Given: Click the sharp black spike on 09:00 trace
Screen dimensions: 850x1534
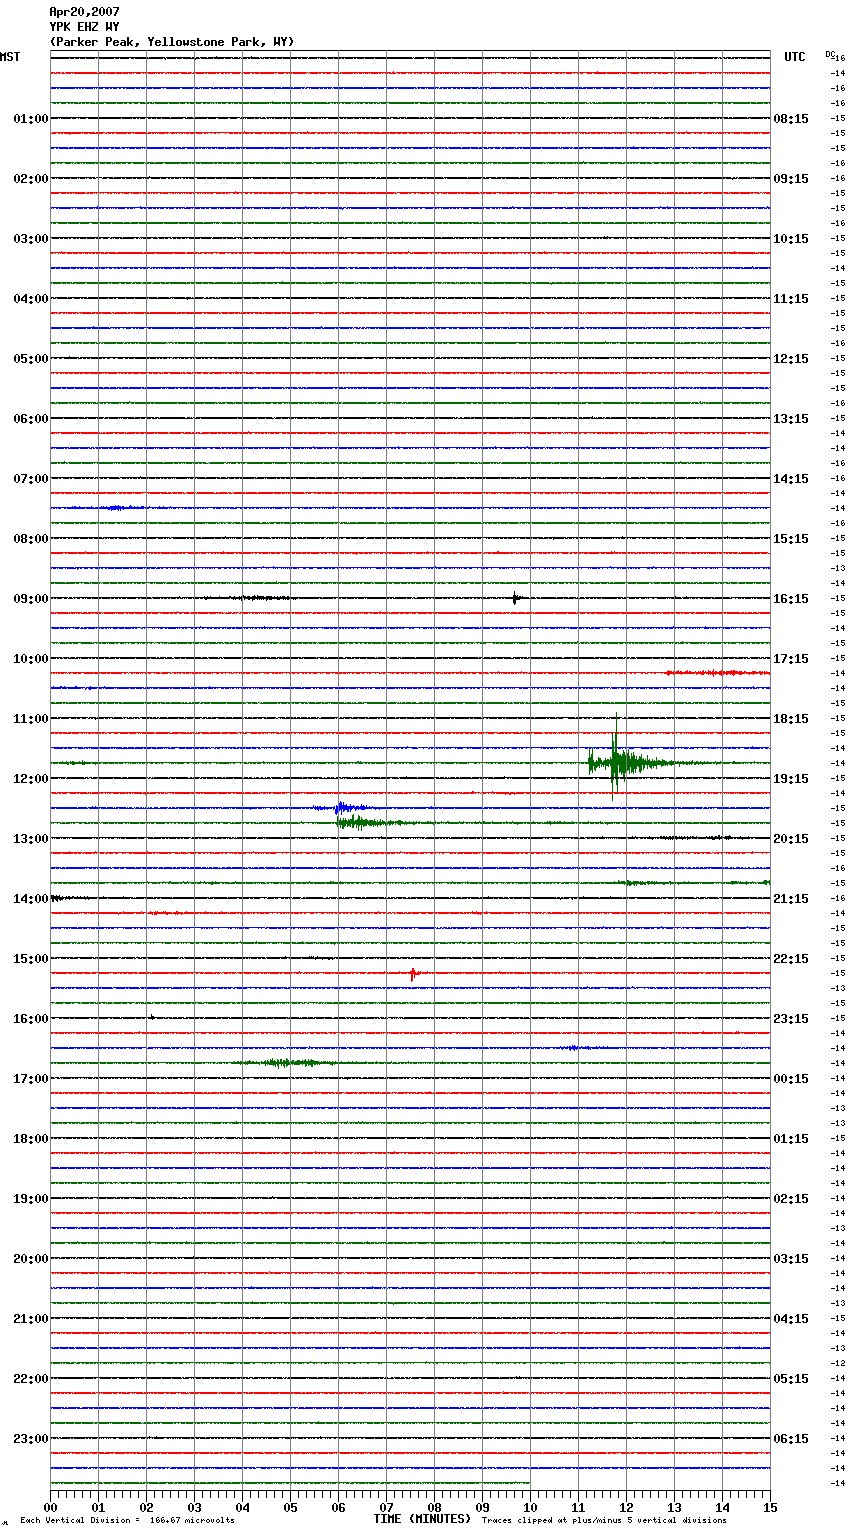Looking at the screenshot, I should point(515,599).
